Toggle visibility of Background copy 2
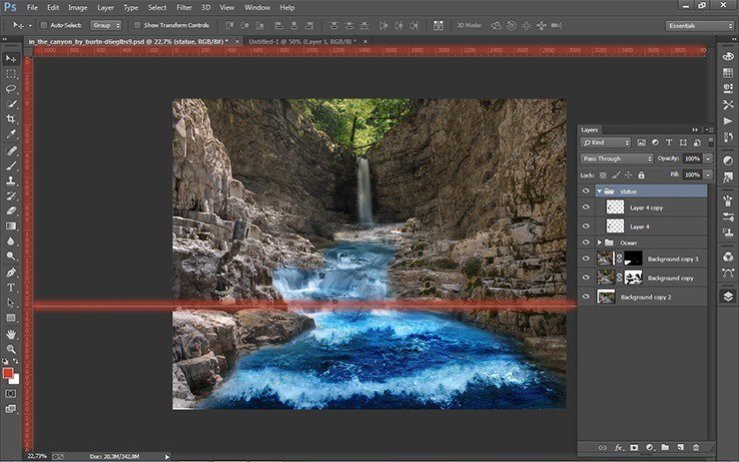 586,297
